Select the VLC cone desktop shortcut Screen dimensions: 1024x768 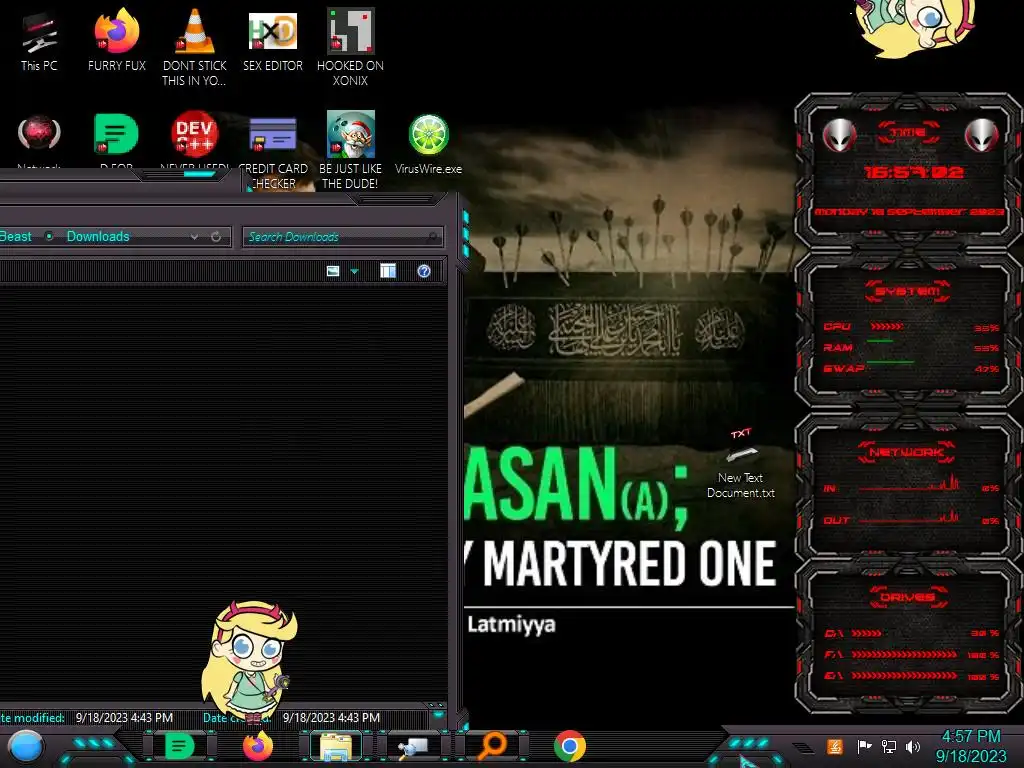pos(195,47)
